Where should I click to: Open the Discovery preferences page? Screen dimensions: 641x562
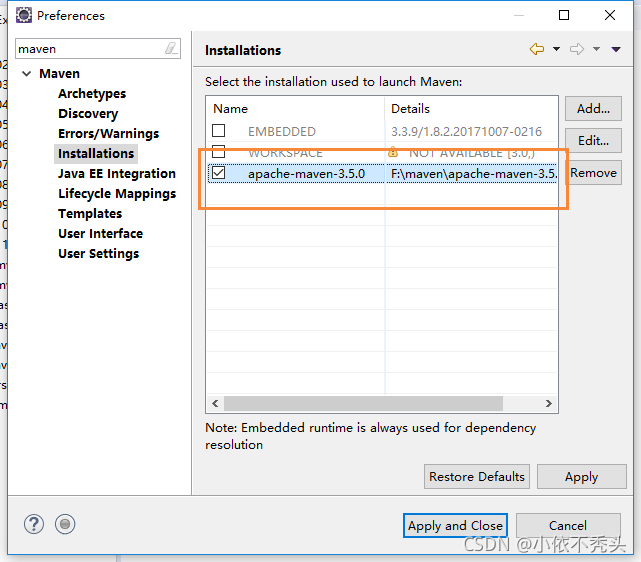(x=88, y=114)
